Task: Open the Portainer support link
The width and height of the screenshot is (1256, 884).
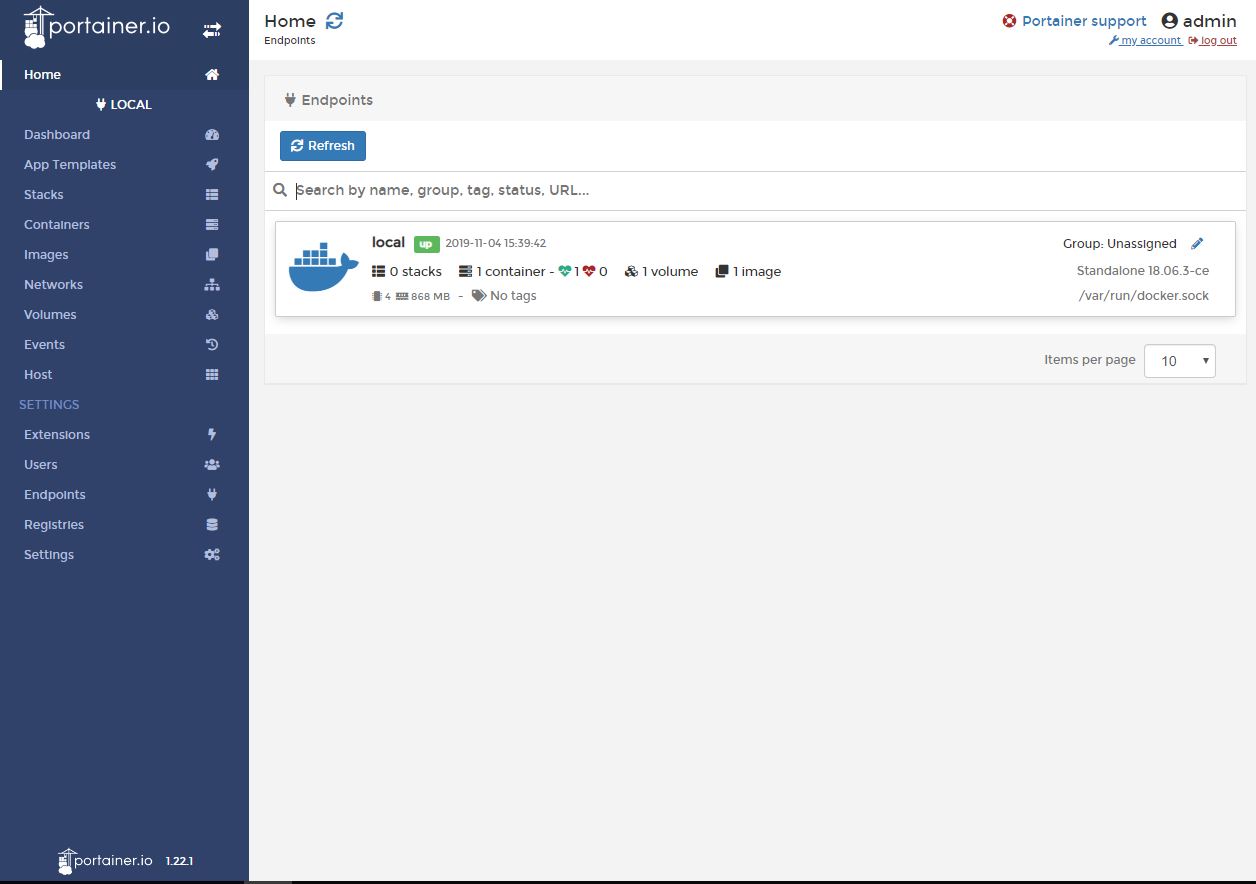Action: [1083, 21]
